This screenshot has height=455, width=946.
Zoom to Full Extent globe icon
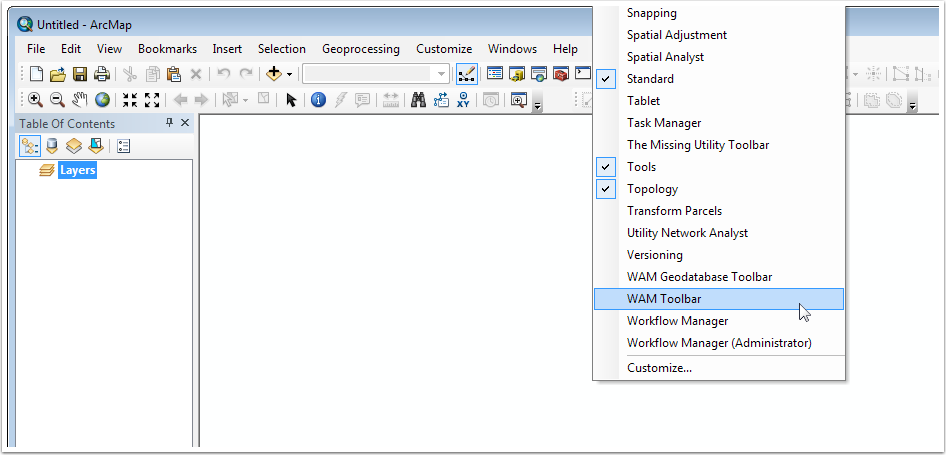coord(102,100)
